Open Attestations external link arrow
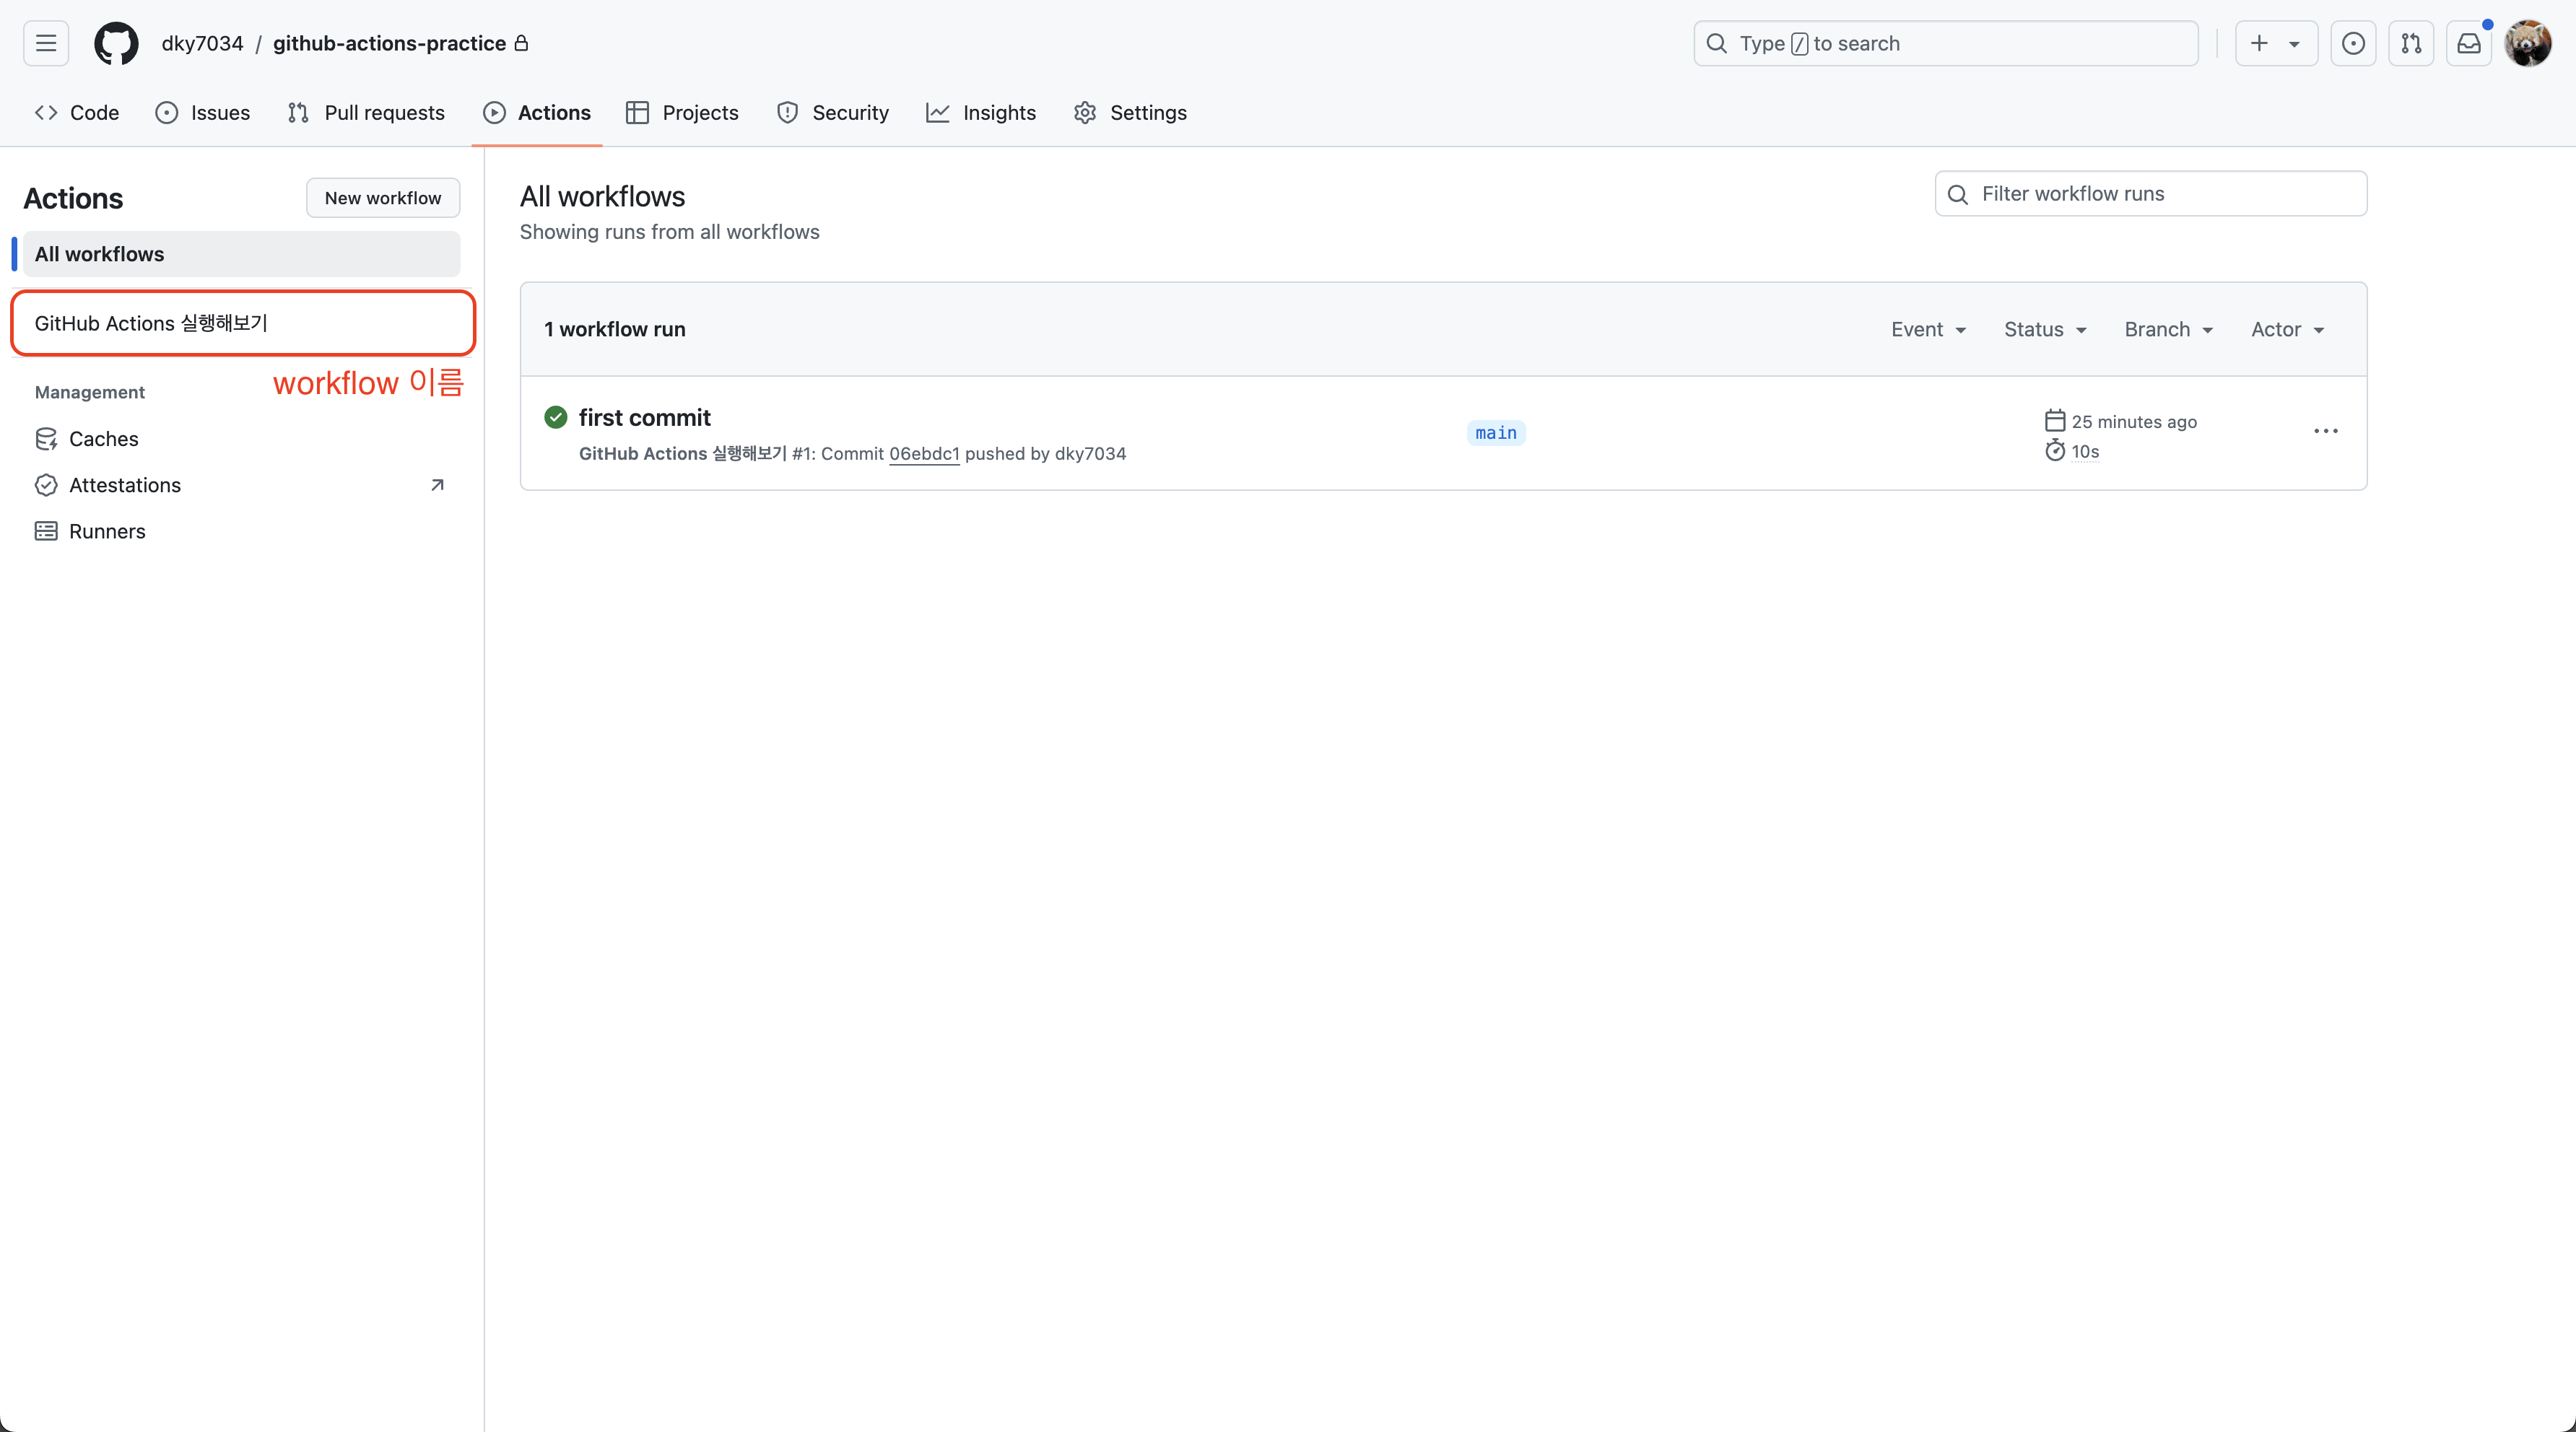 pyautogui.click(x=437, y=485)
